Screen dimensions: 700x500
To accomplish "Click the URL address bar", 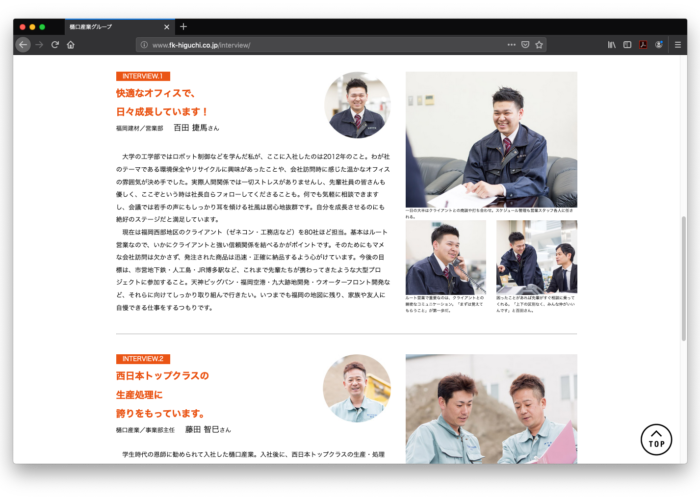I will click(x=320, y=45).
